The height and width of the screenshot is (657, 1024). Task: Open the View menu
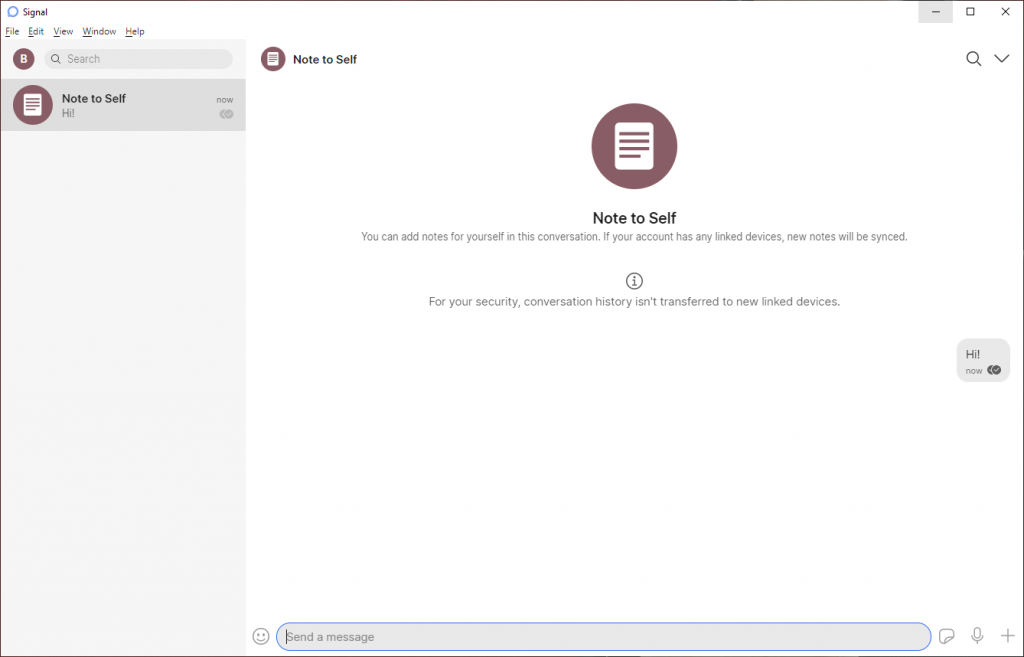click(x=63, y=31)
